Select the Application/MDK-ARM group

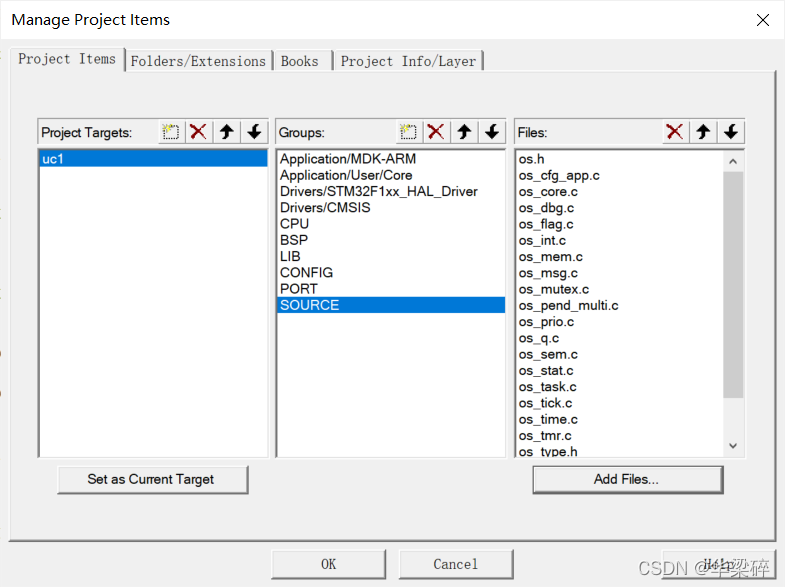point(390,159)
